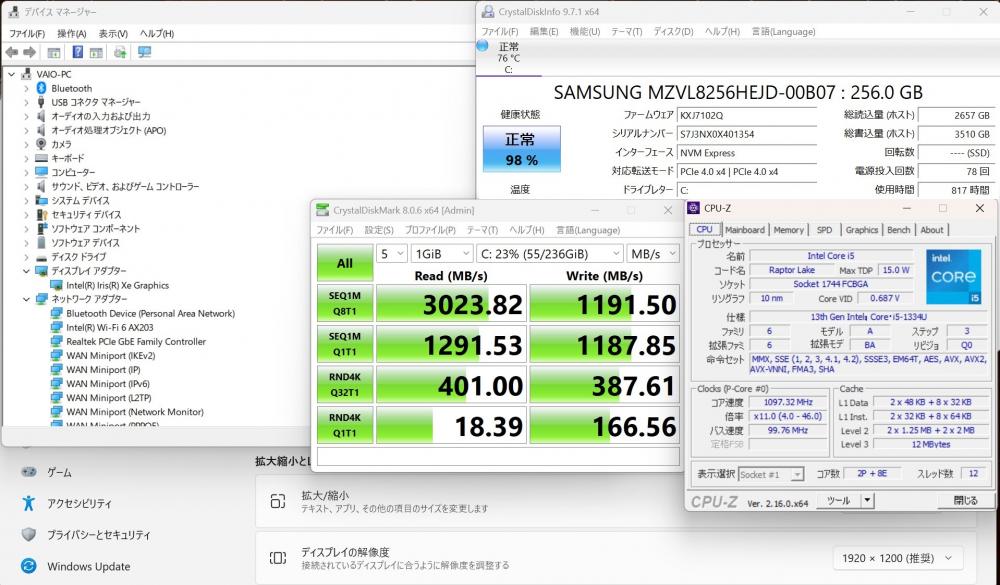Click the help icon in Device Manager toolbar
Viewport: 1000px width, 585px height.
tap(77, 52)
